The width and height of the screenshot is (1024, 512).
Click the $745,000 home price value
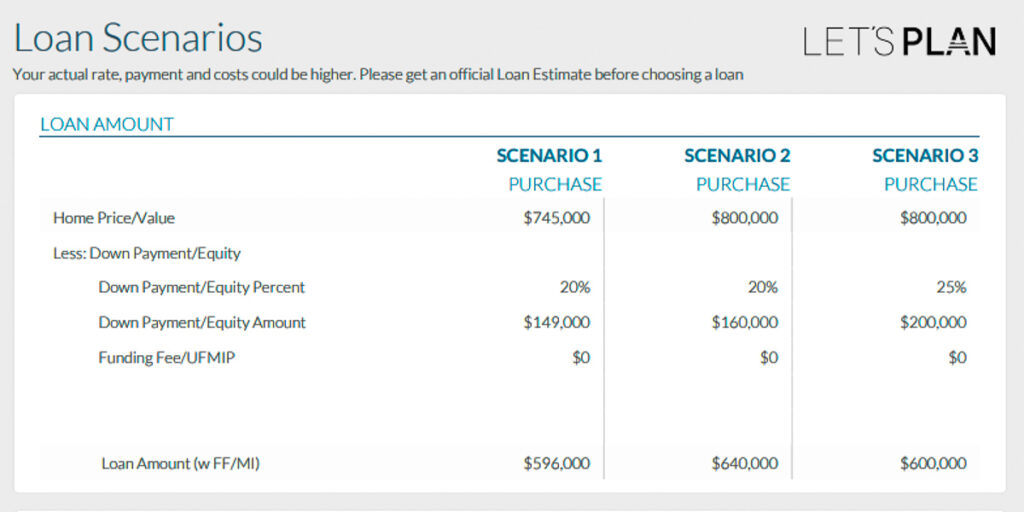click(557, 218)
